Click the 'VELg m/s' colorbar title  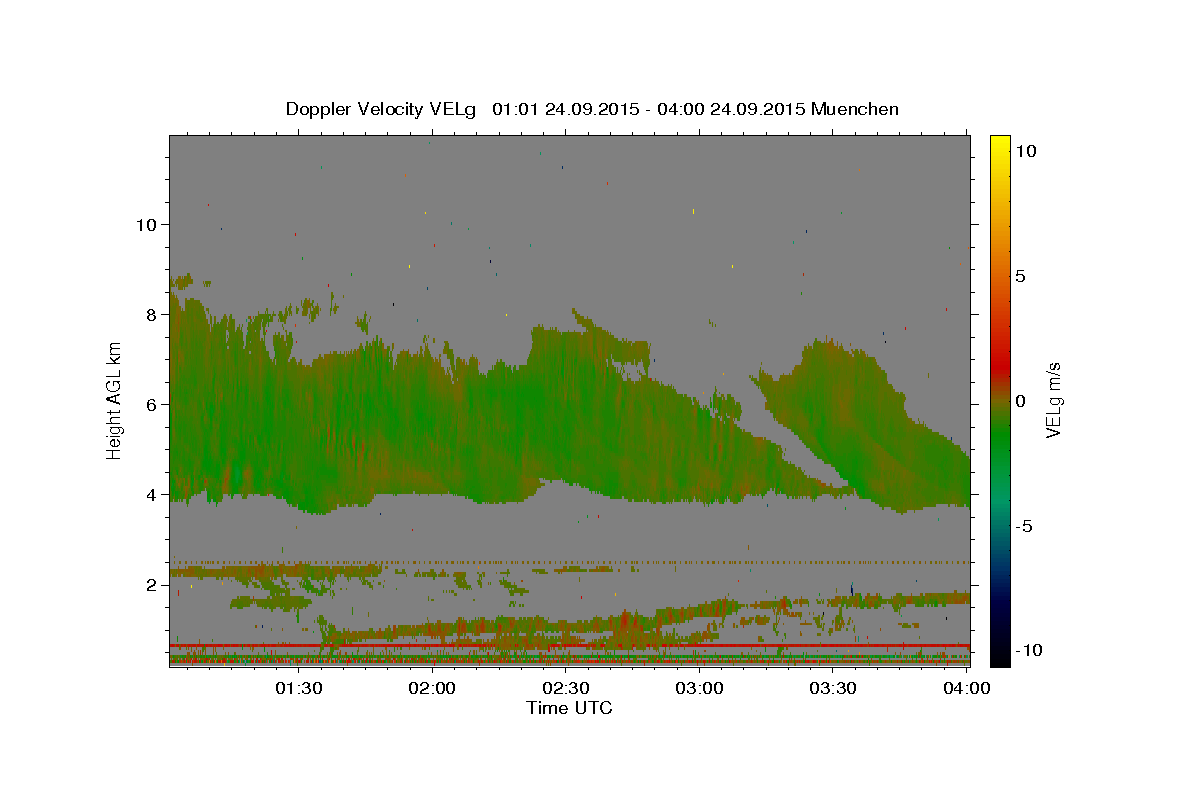(x=1053, y=401)
